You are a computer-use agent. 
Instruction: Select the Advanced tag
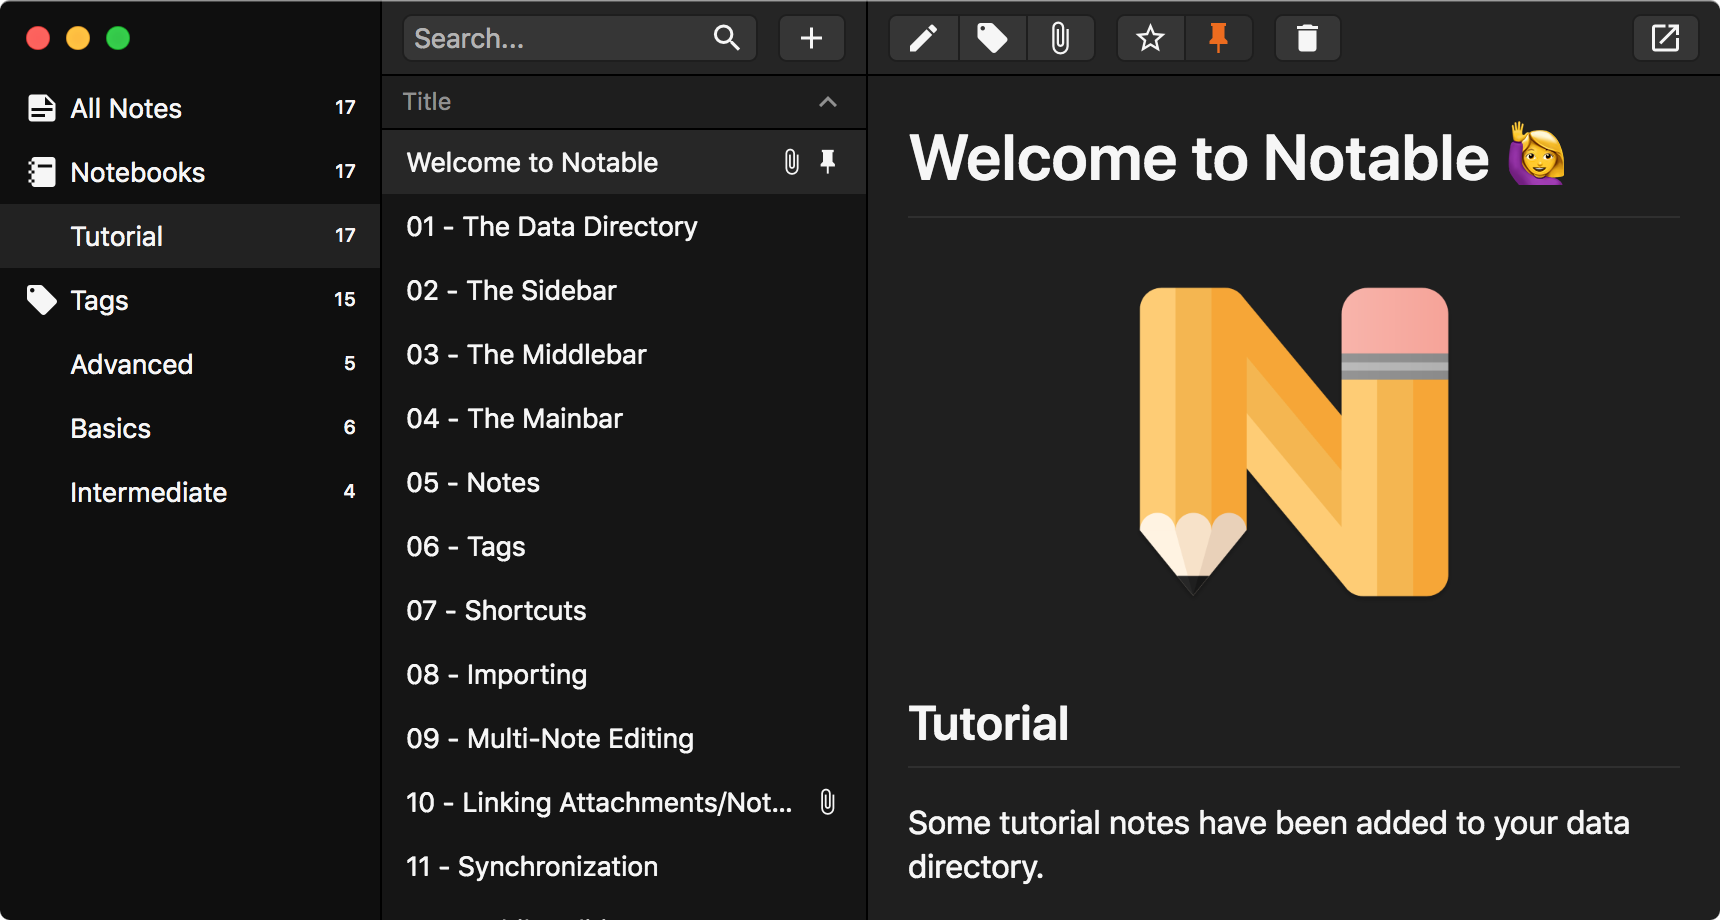tap(190, 364)
